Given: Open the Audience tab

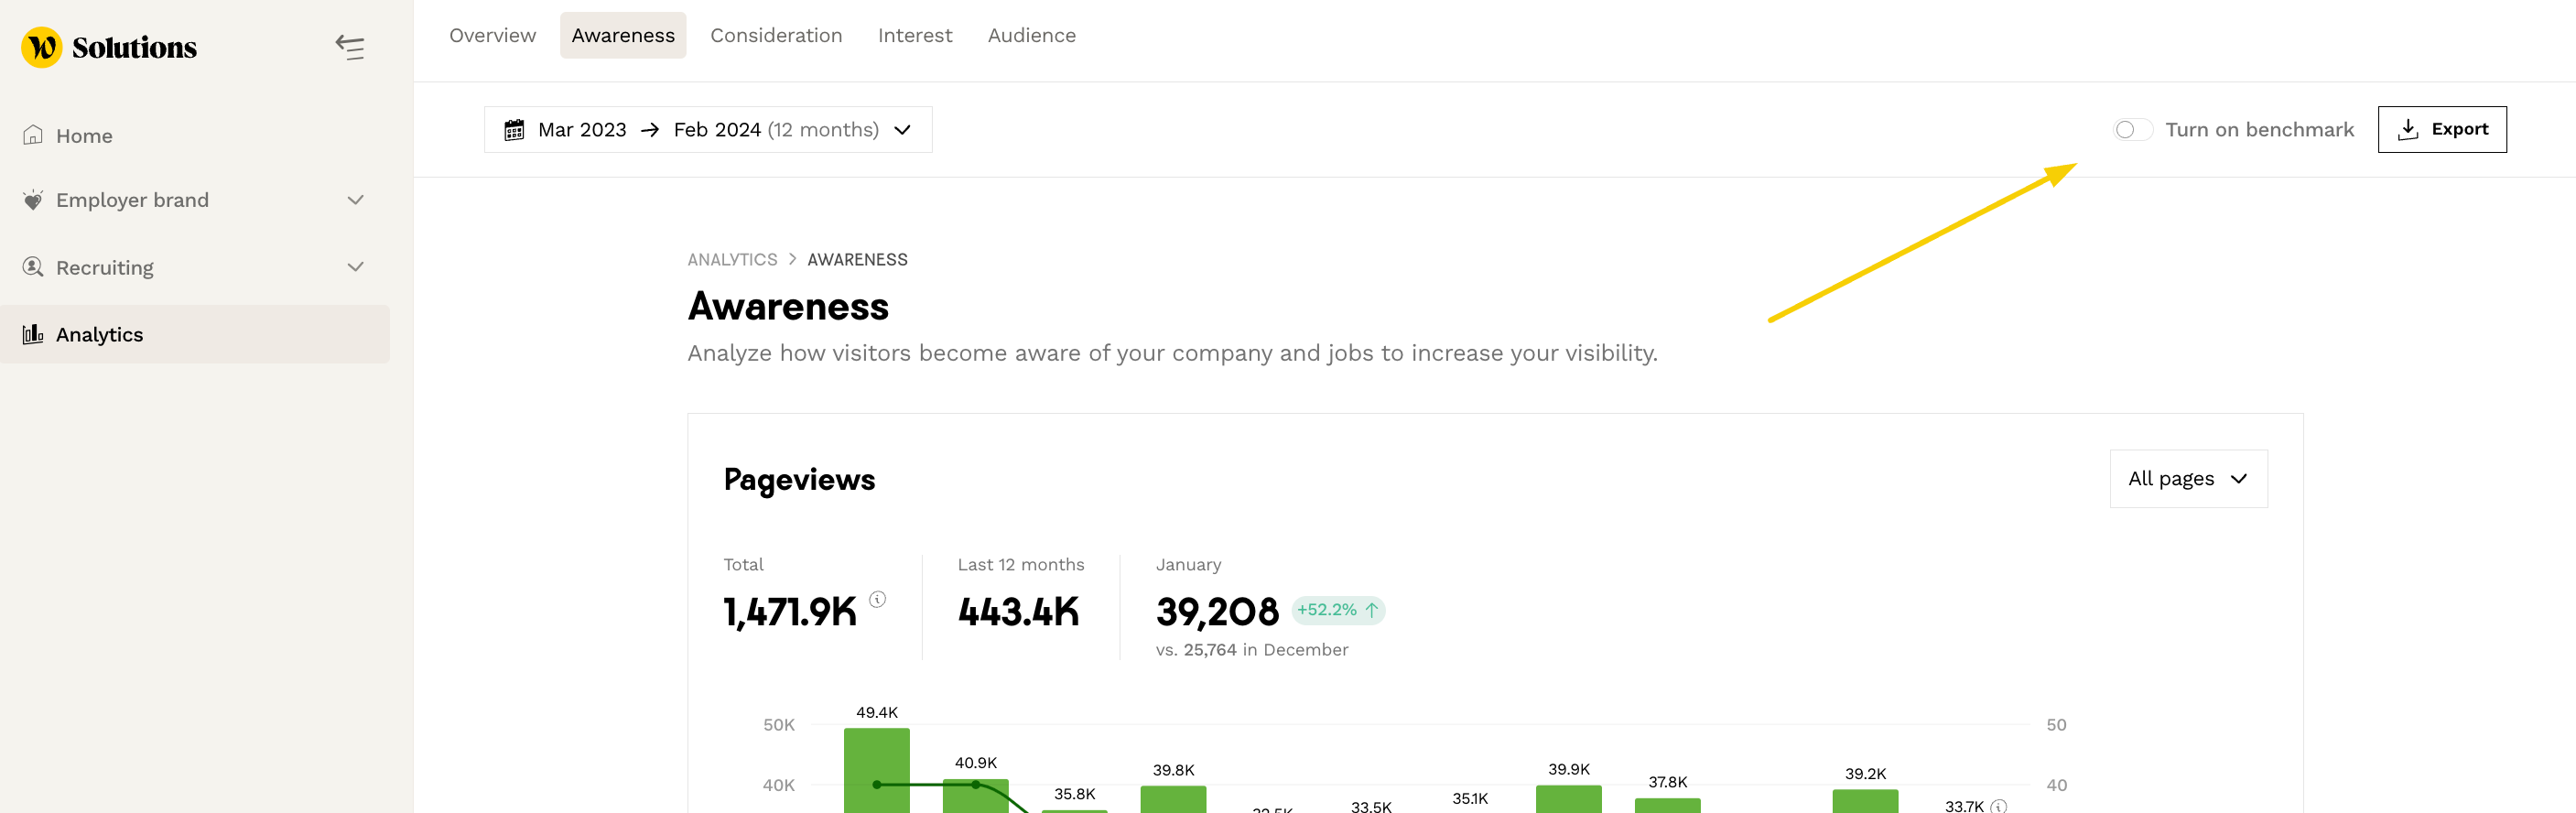Looking at the screenshot, I should 1031,35.
